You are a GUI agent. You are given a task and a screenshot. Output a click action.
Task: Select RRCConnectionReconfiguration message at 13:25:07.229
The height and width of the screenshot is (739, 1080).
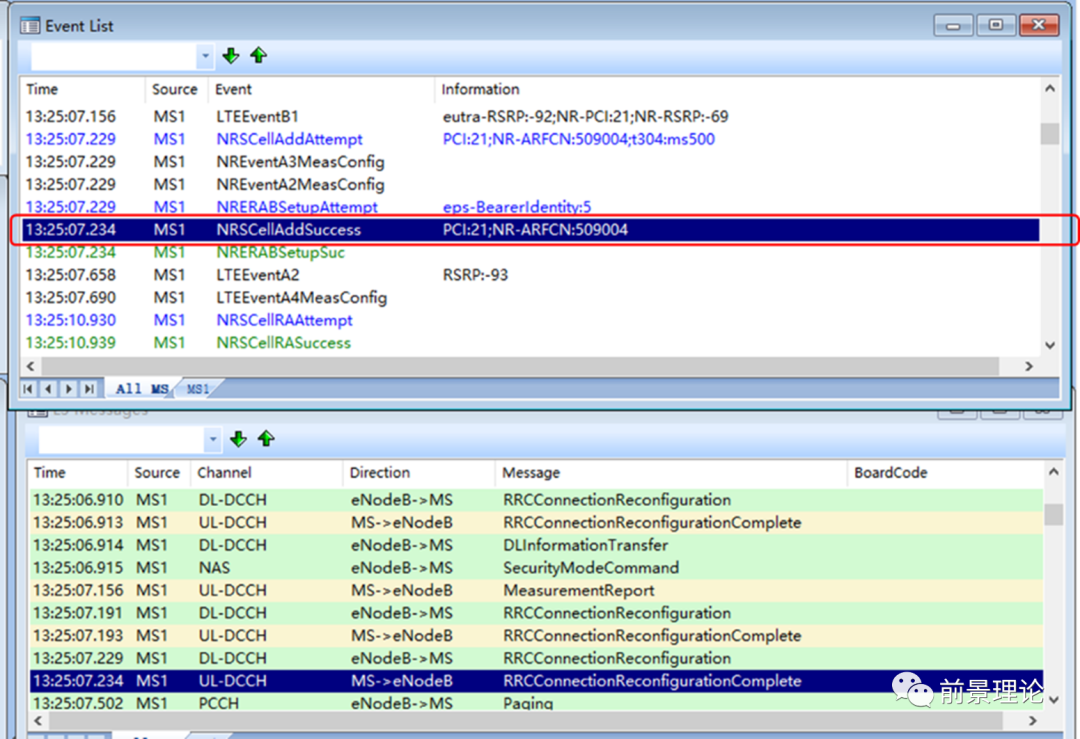point(537,658)
